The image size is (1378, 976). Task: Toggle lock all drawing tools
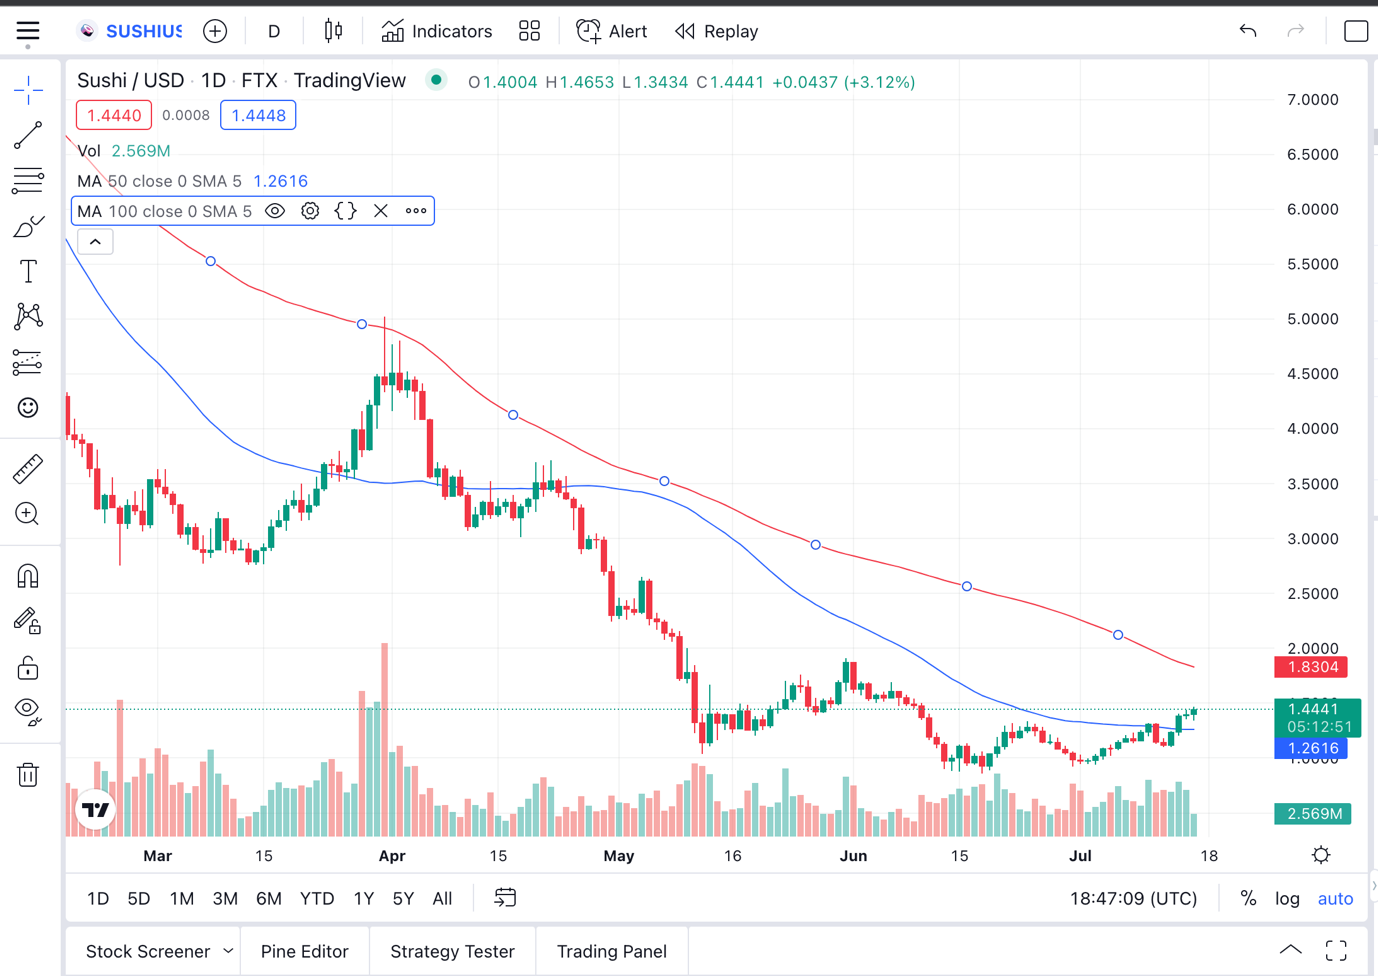28,667
